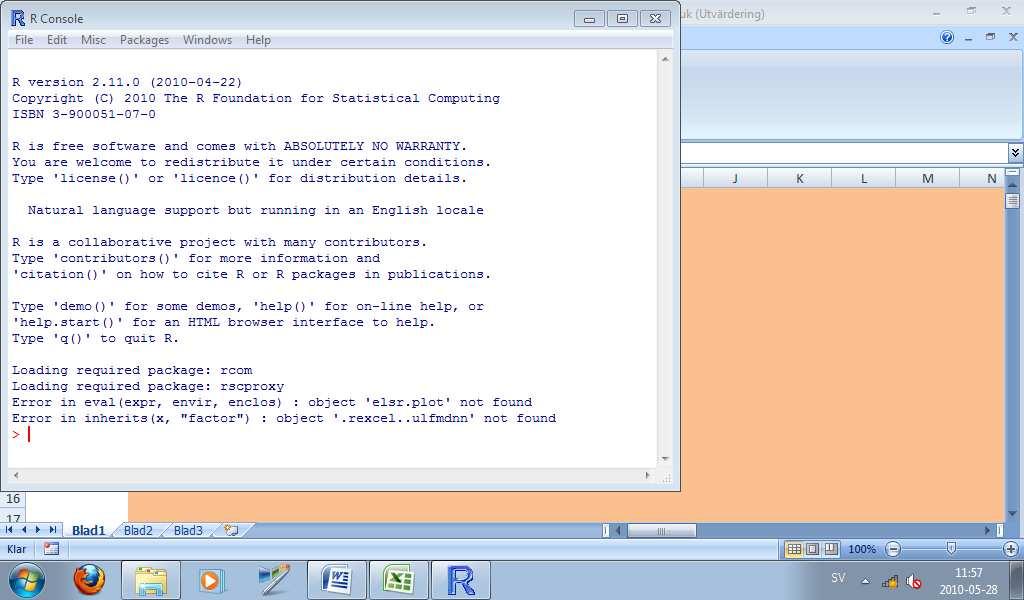The image size is (1024, 600).
Task: Switch to Microsoft Word on the taskbar
Action: click(x=336, y=580)
